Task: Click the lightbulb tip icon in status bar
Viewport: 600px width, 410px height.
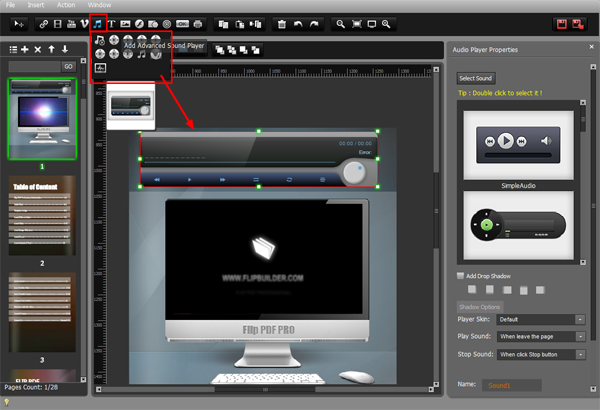Action: pyautogui.click(x=7, y=402)
